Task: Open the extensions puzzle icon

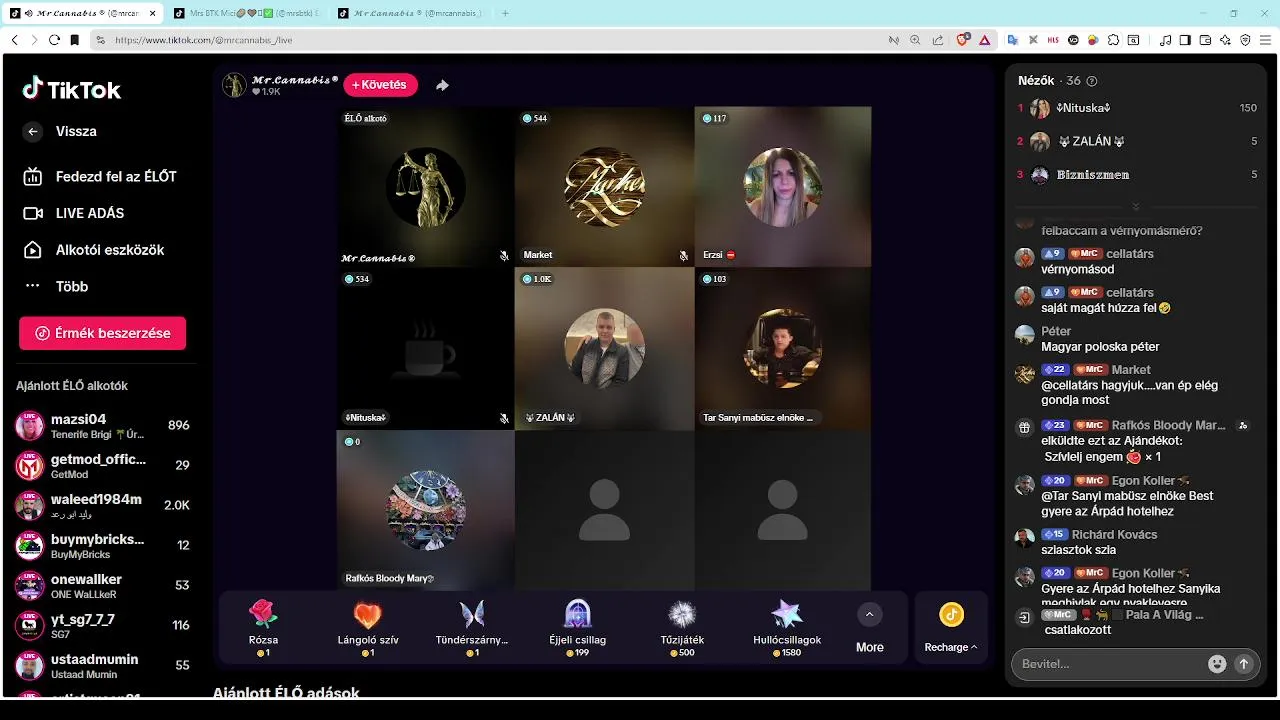Action: (1113, 40)
